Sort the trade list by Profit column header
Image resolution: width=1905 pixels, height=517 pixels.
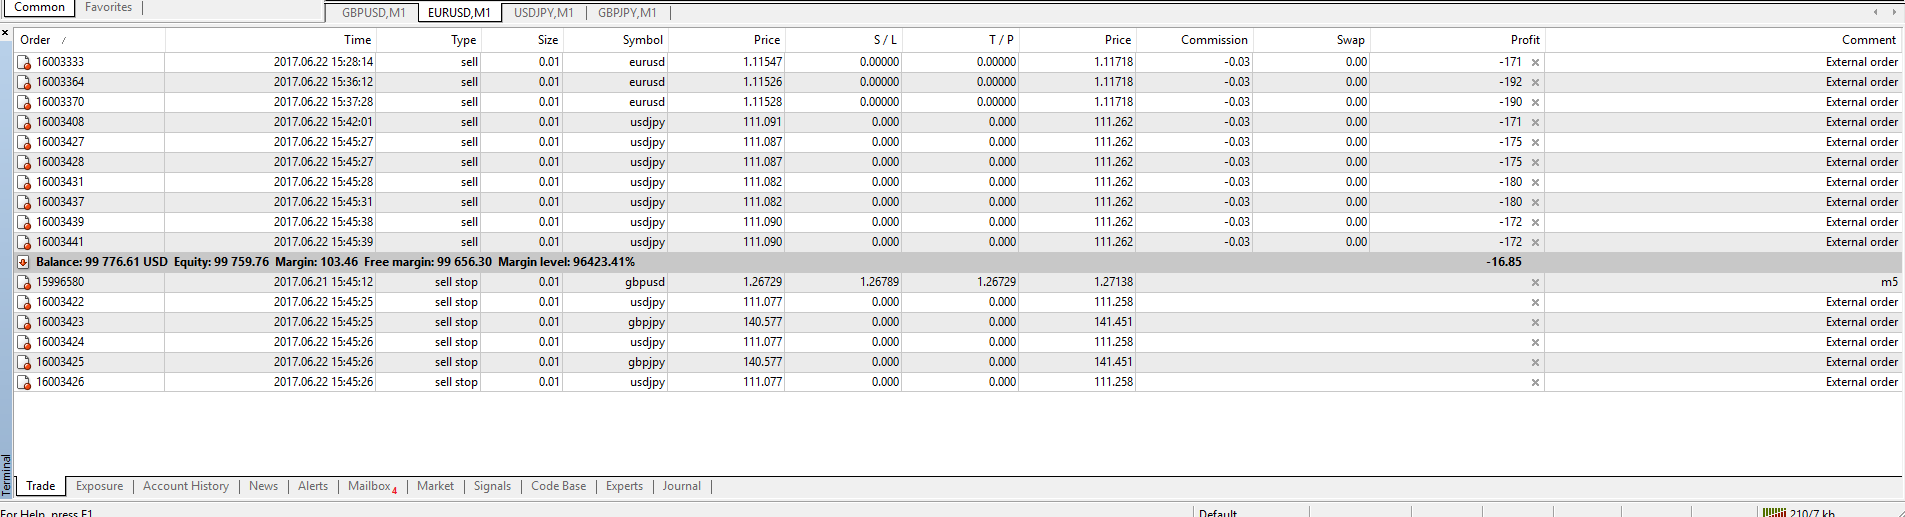click(1524, 40)
